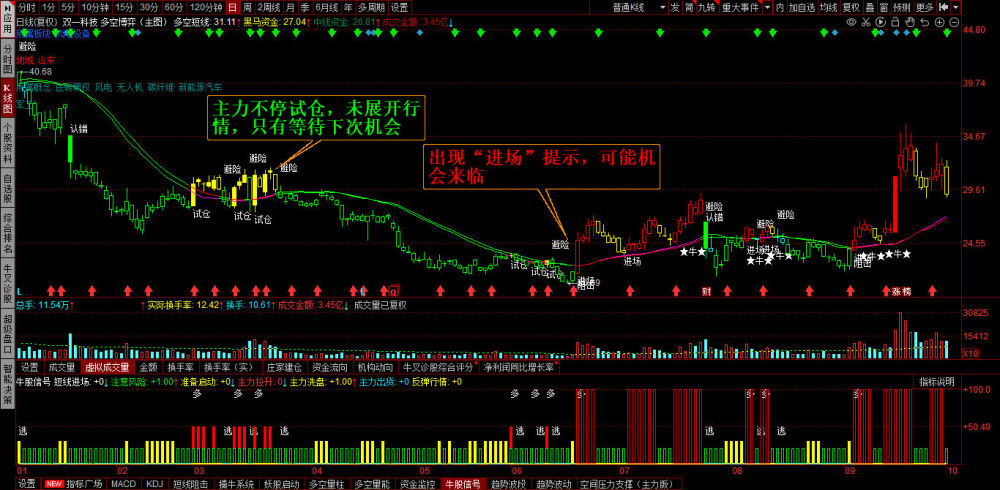Viewport: 1000px width, 490px height.
Task: Open the 更多 more options menu
Action: [925, 8]
